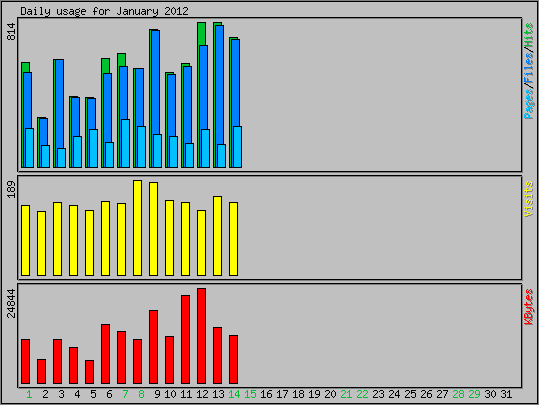Select day 18 on the date axis
Image resolution: width=539 pixels, height=405 pixels.
coord(298,394)
